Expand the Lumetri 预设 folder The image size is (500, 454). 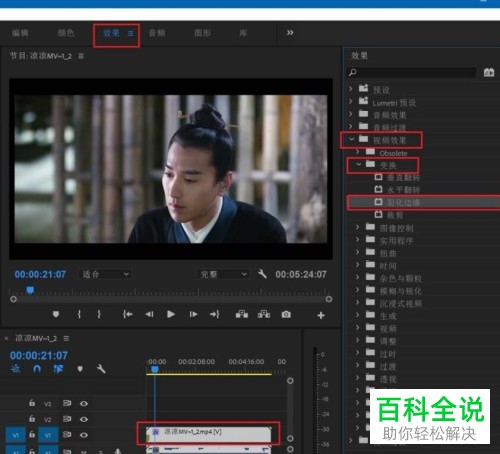351,101
